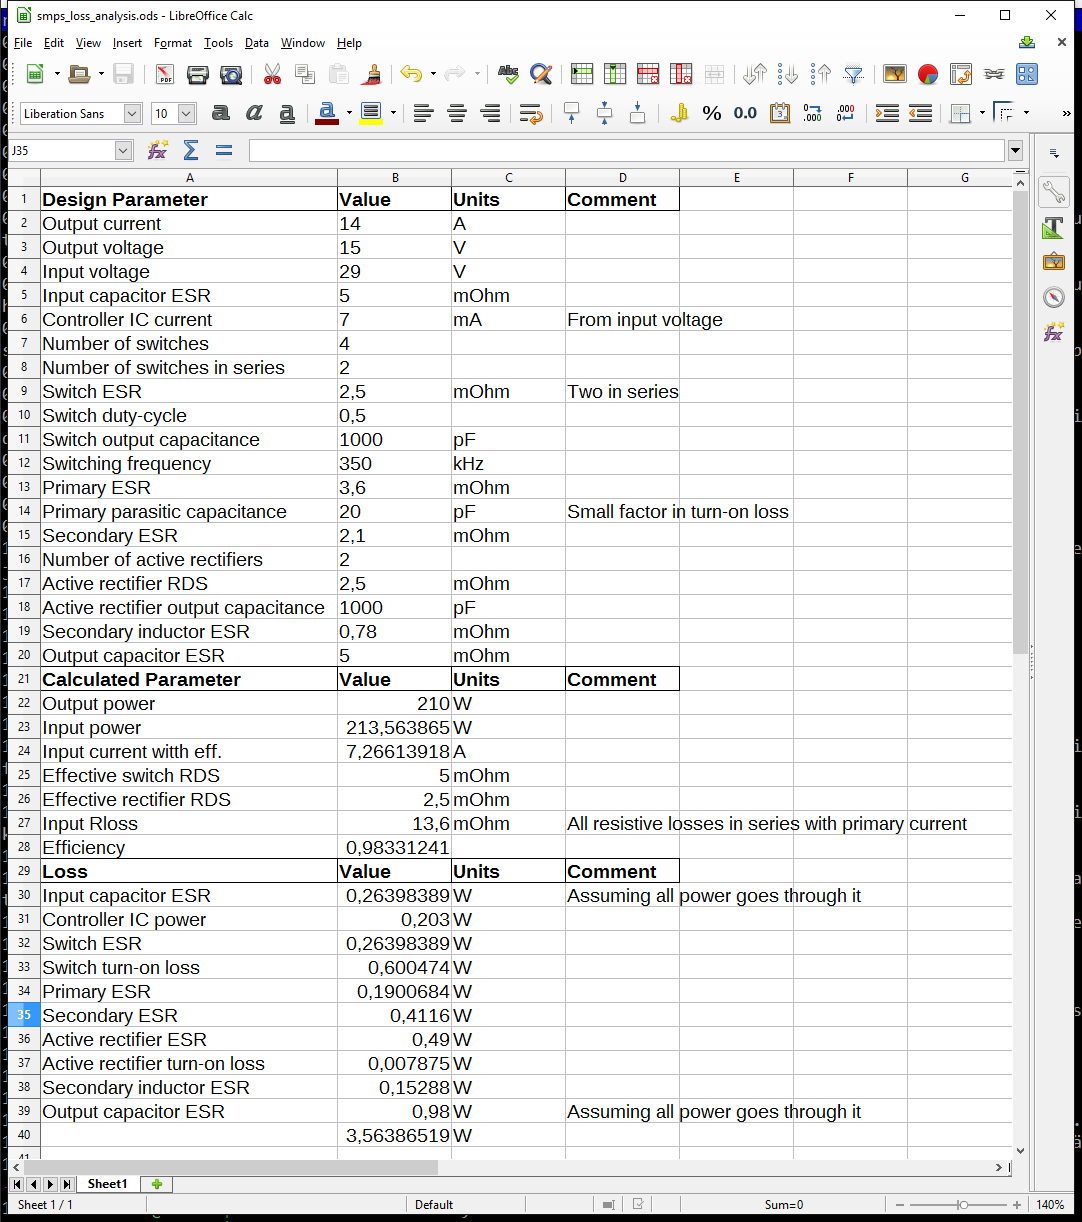
Task: Open the Insert menu
Action: point(127,43)
